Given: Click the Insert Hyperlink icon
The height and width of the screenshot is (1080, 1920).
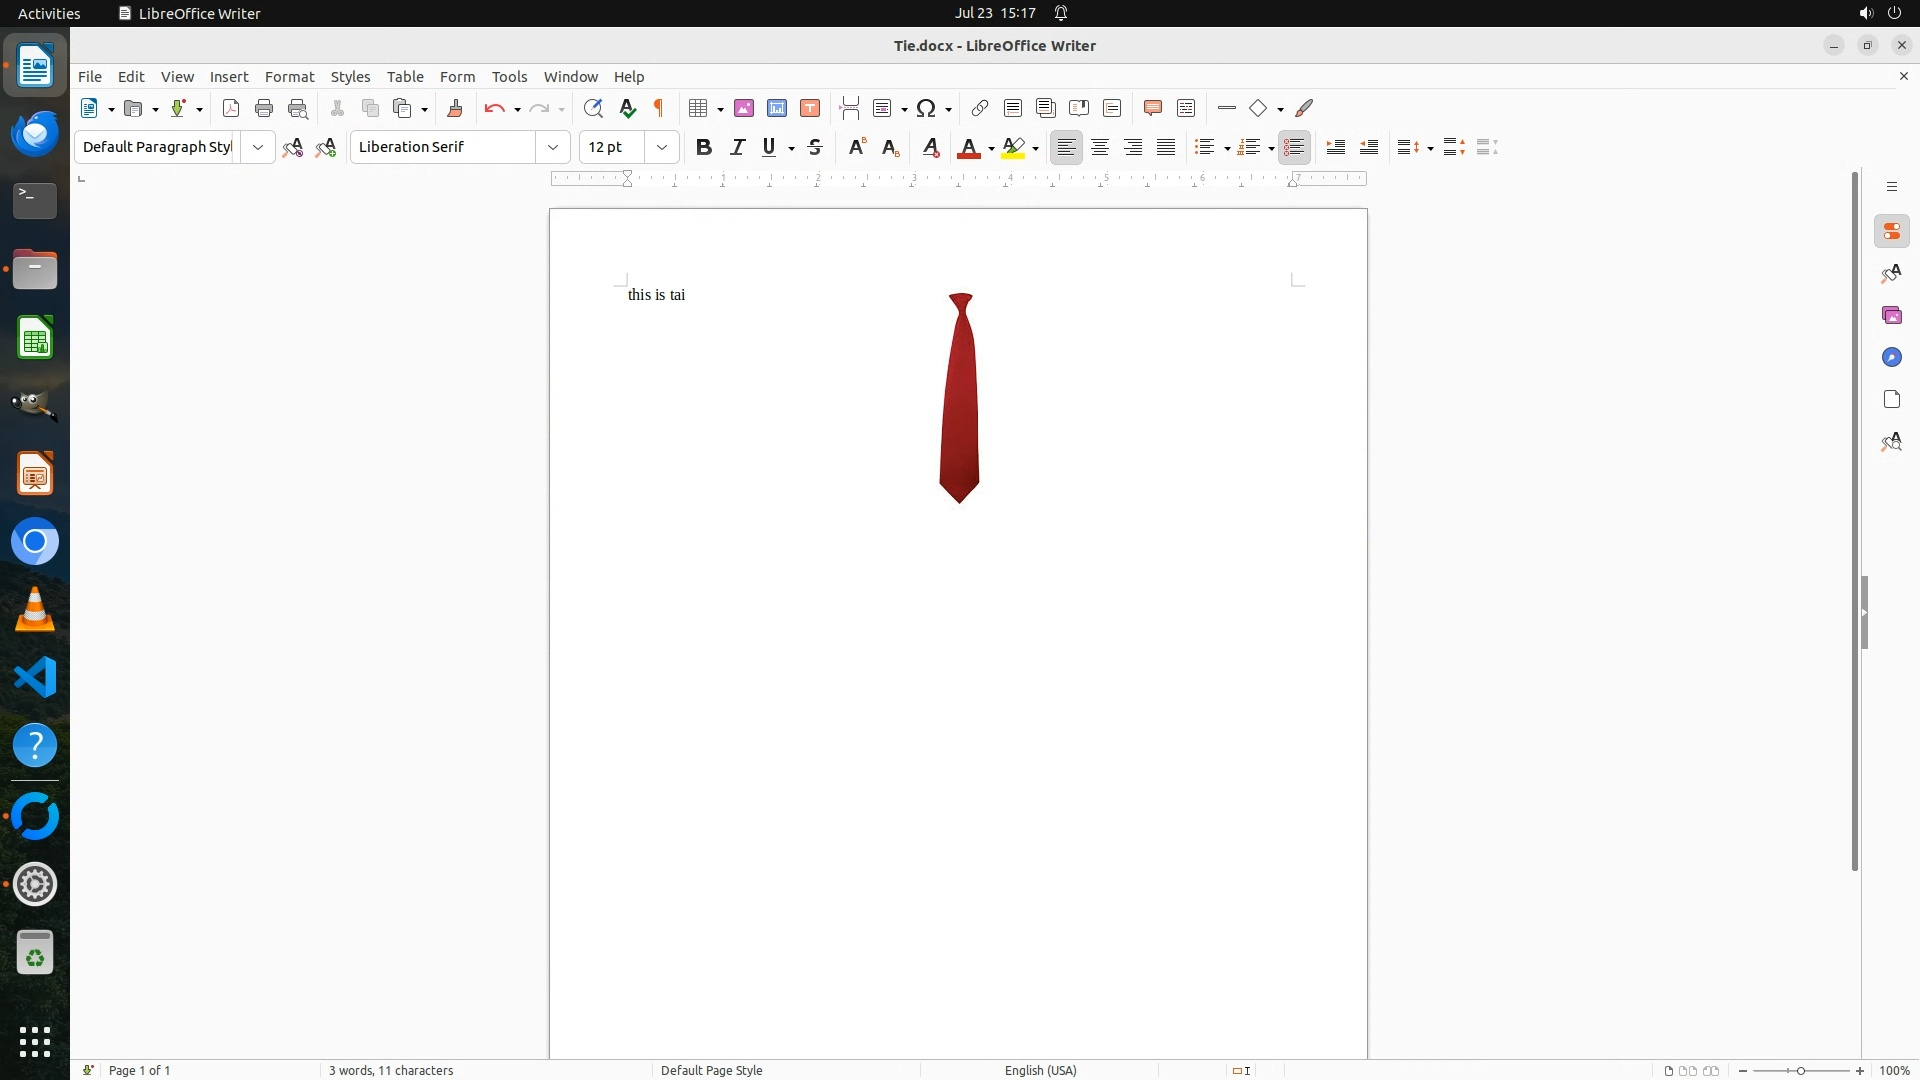Looking at the screenshot, I should [x=980, y=108].
